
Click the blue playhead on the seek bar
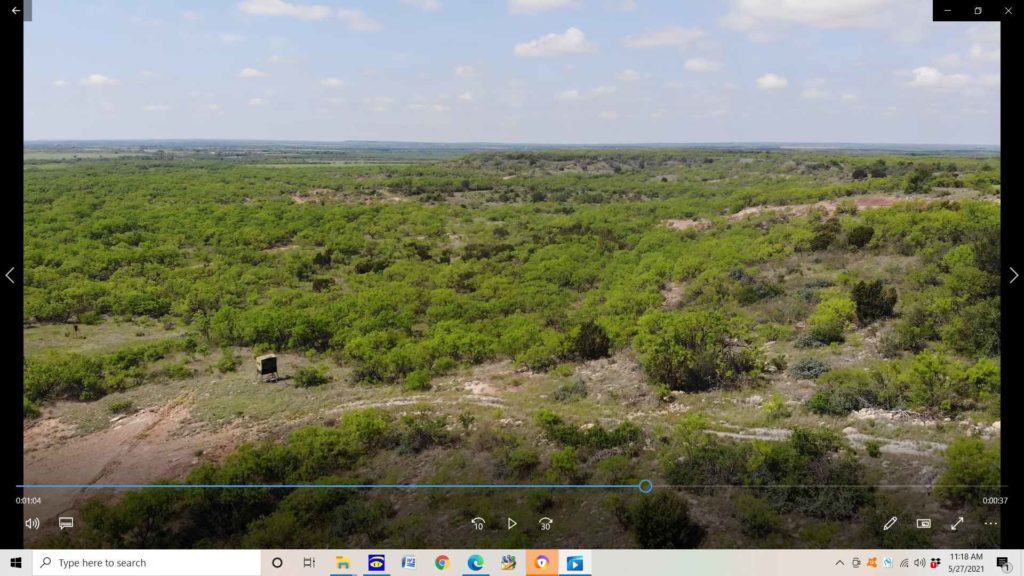tap(645, 486)
